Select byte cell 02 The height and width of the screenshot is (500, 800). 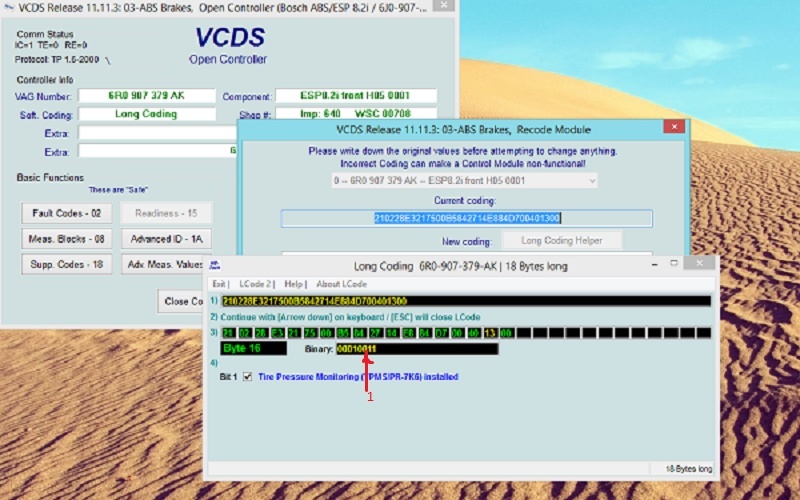point(245,333)
